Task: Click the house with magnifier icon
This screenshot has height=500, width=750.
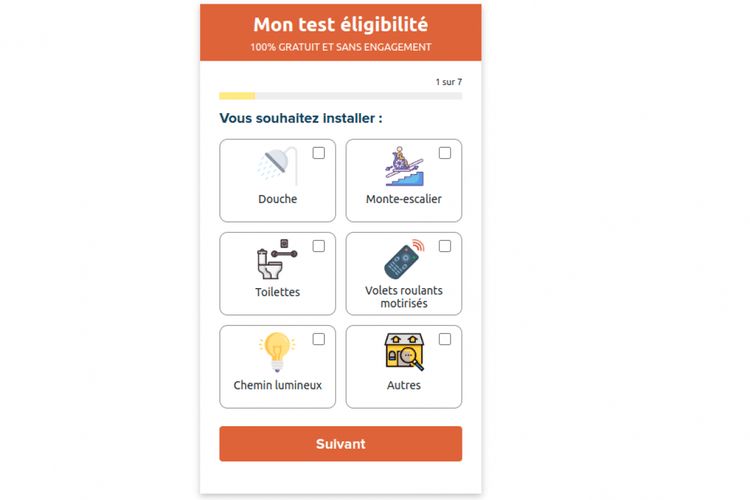Action: pyautogui.click(x=404, y=352)
